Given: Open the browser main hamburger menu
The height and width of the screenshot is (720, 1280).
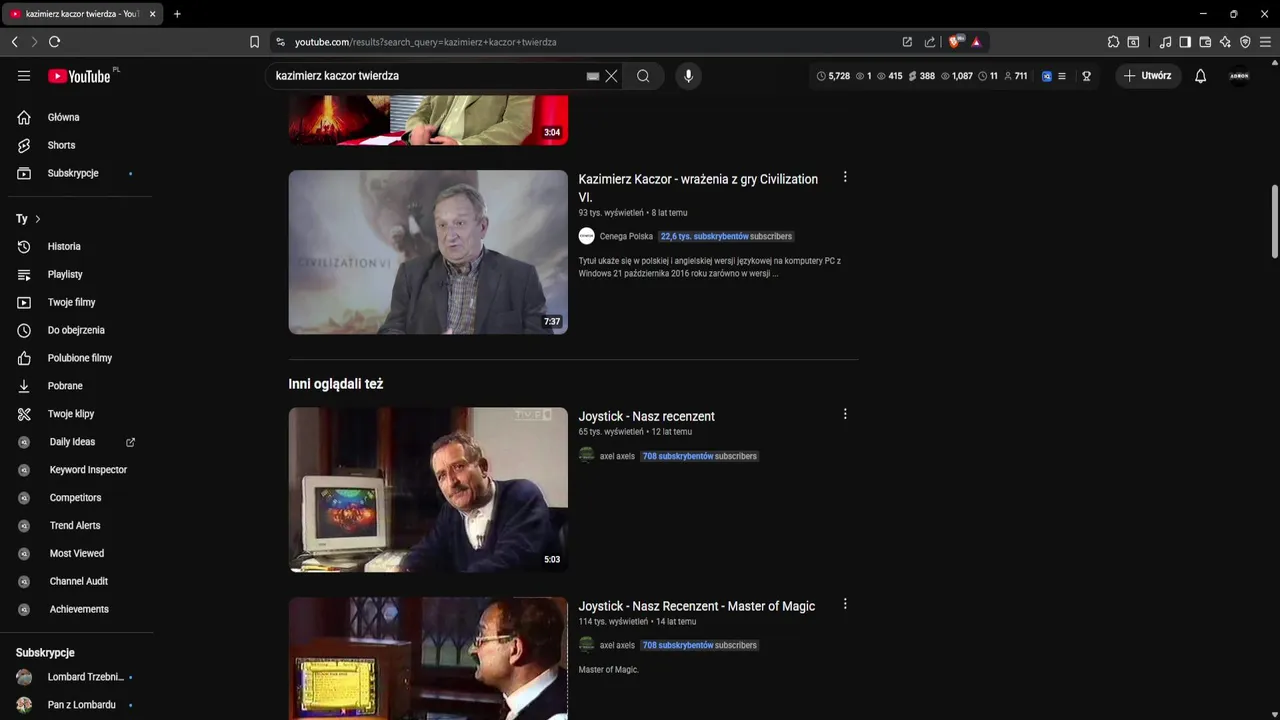Looking at the screenshot, I should pos(1265,42).
